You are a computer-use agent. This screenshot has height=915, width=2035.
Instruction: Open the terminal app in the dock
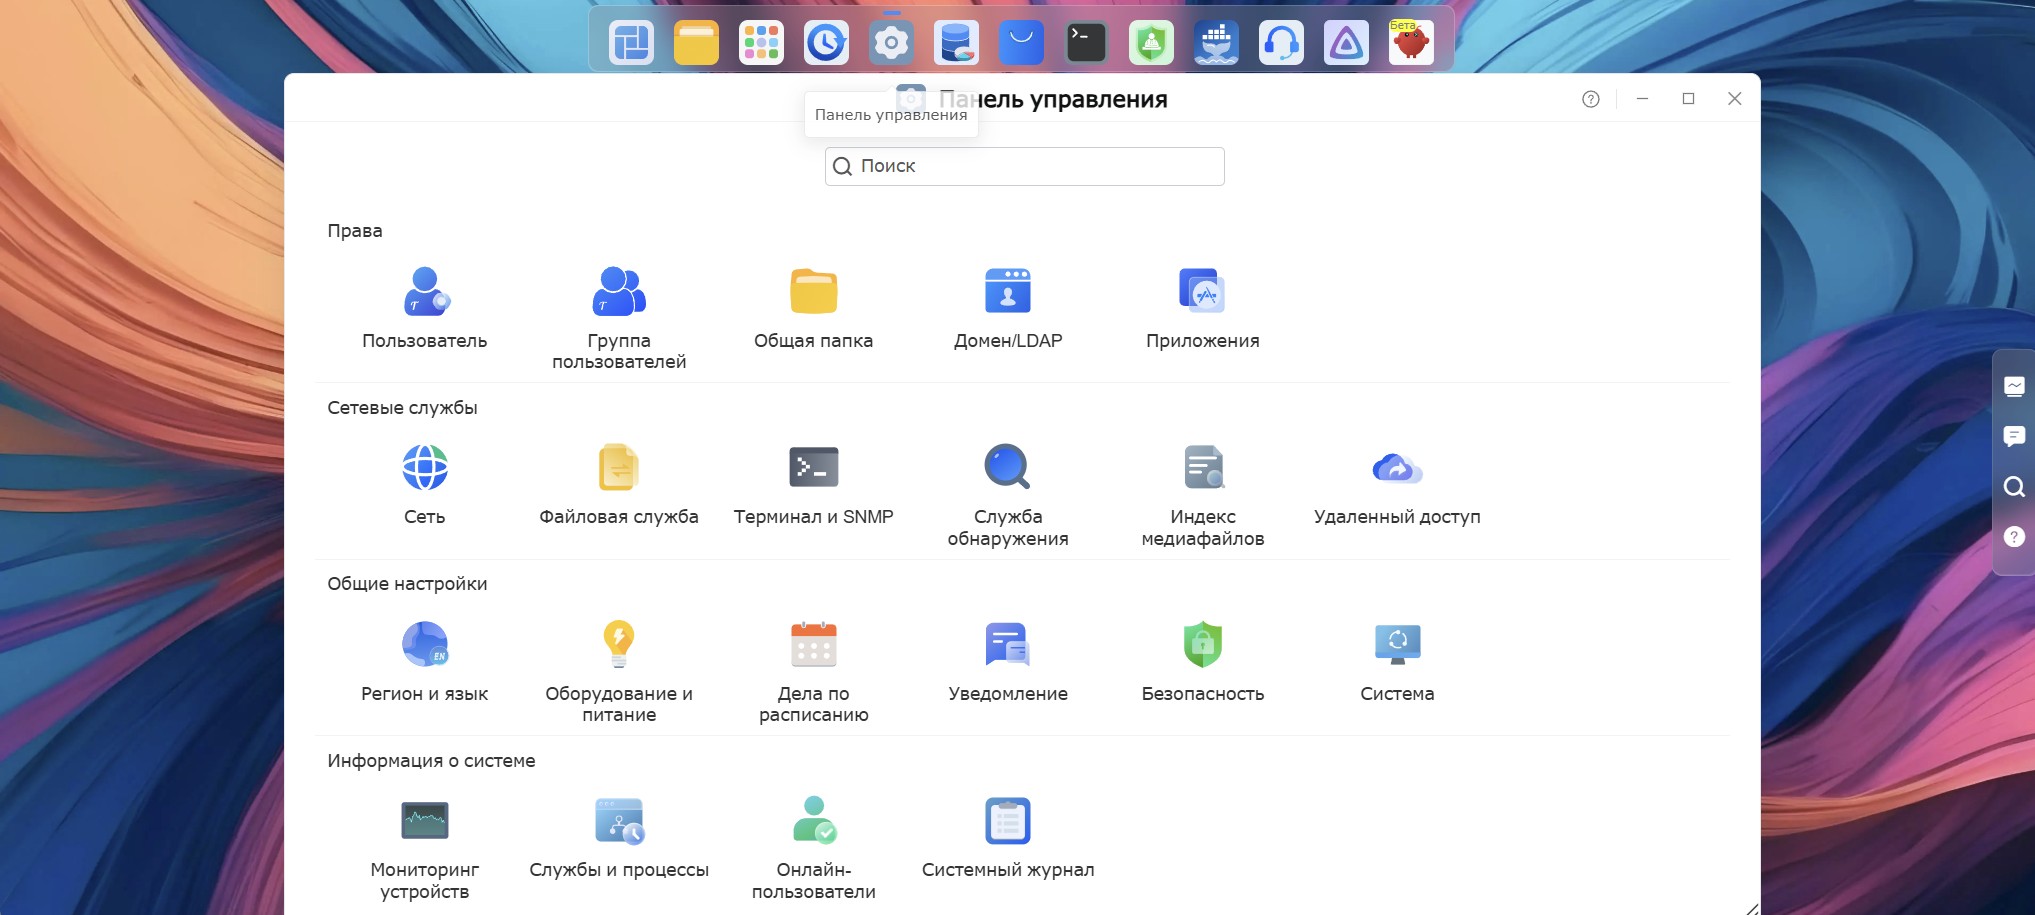[1086, 43]
